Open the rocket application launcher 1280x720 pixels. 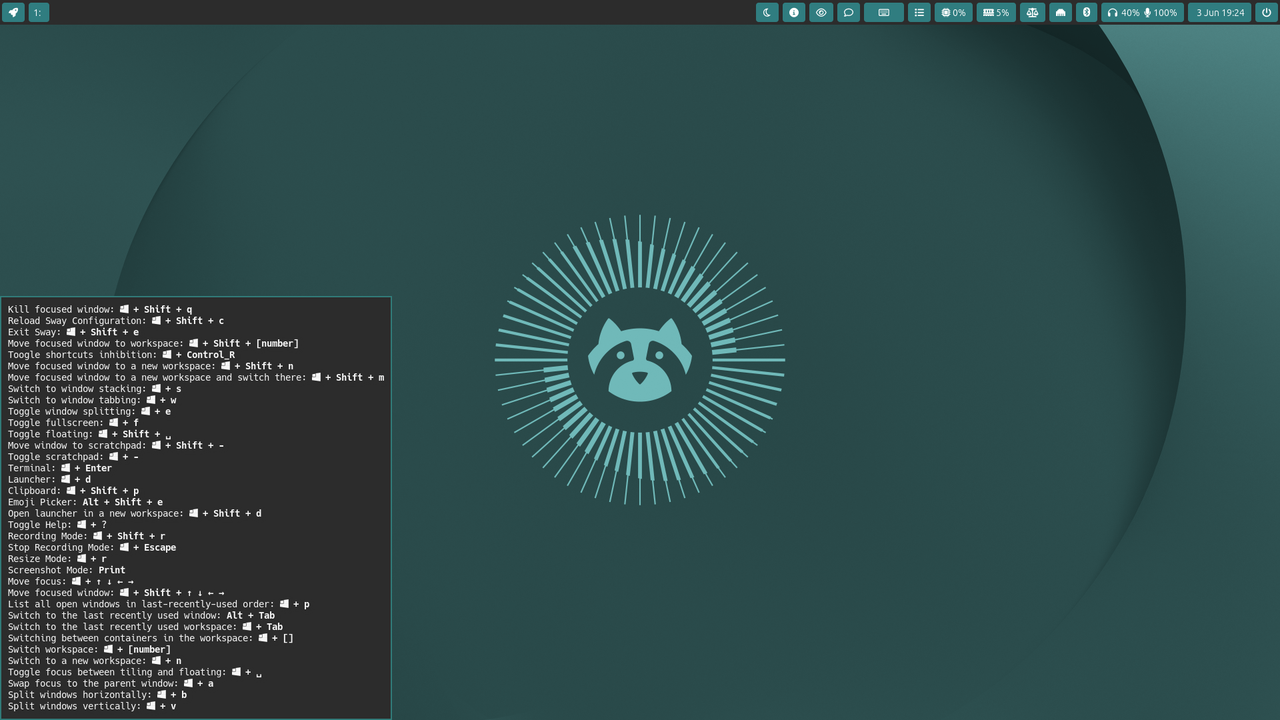click(13, 13)
